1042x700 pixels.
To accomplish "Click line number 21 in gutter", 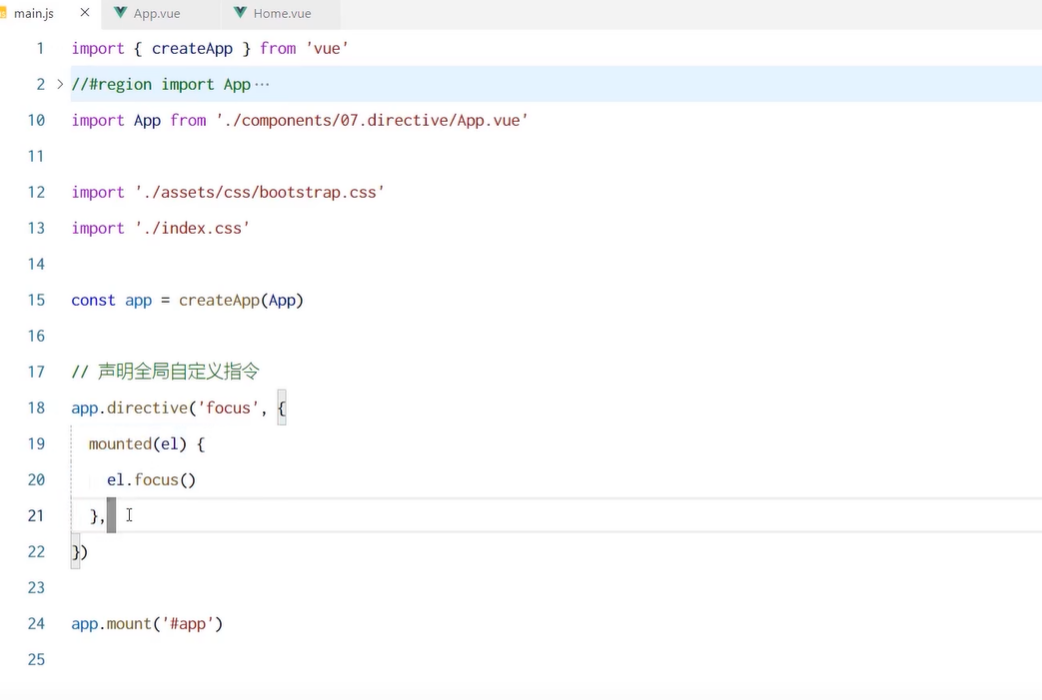I will click(36, 515).
